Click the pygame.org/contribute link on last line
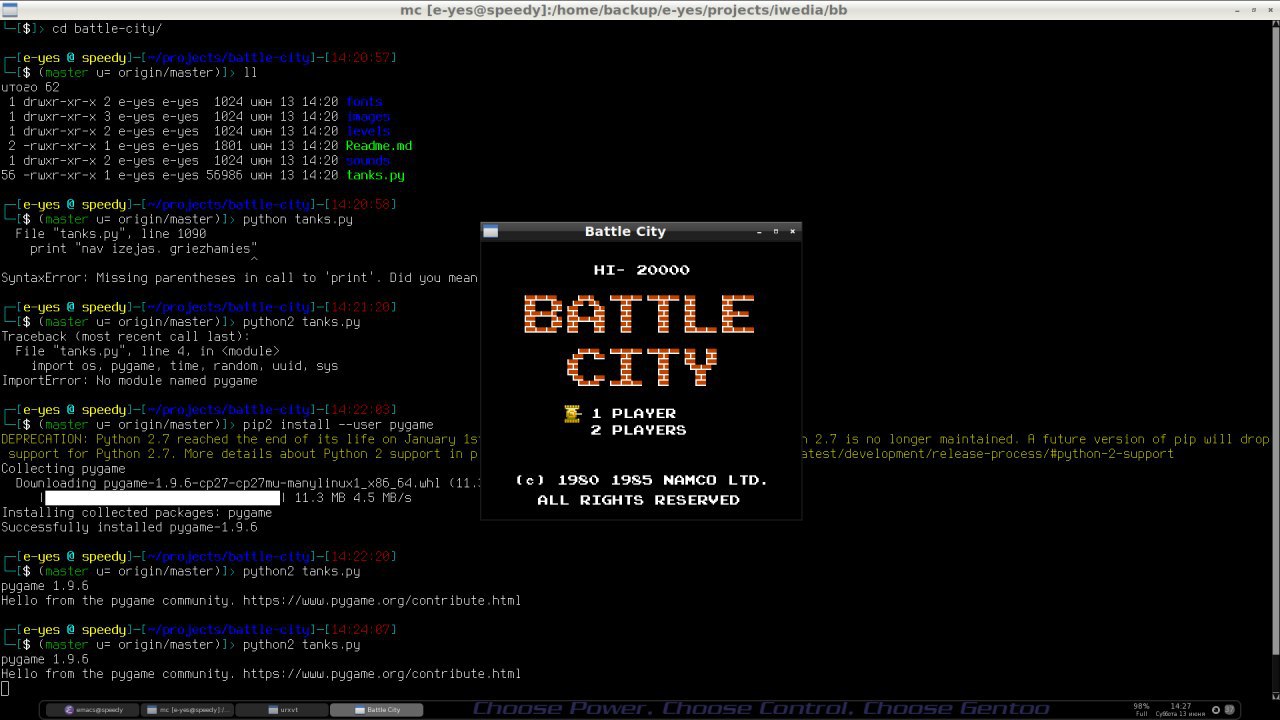The image size is (1280, 720). tap(382, 674)
